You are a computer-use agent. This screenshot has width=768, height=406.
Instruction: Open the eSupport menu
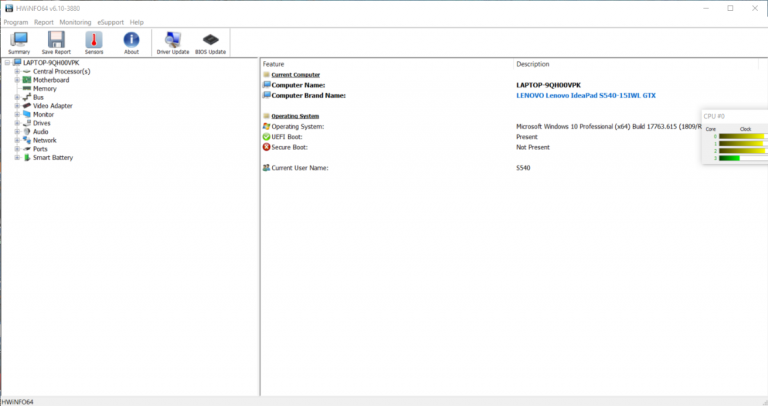pos(110,21)
